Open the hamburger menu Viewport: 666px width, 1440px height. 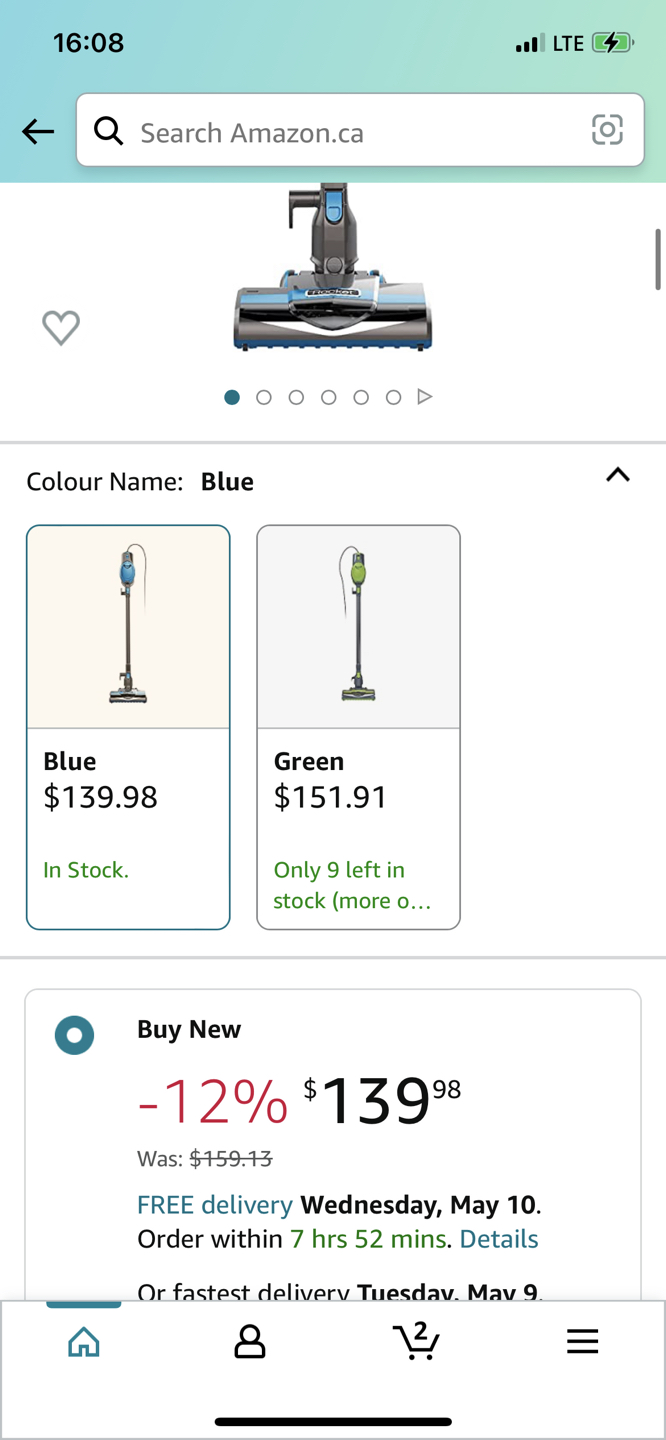click(582, 1342)
